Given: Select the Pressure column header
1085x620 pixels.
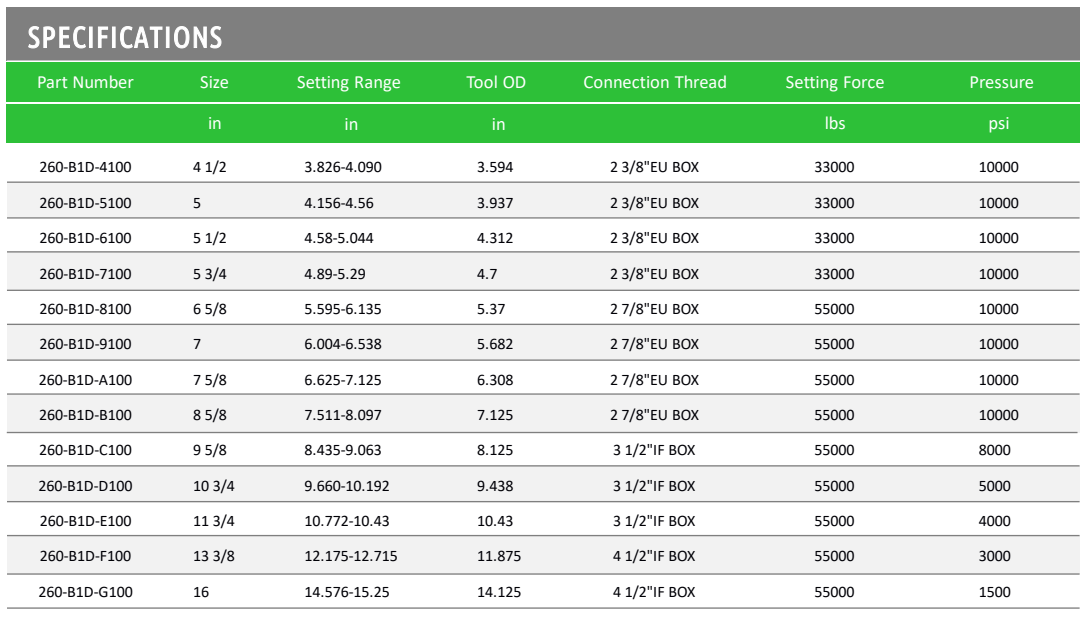Looking at the screenshot, I should tap(1001, 82).
